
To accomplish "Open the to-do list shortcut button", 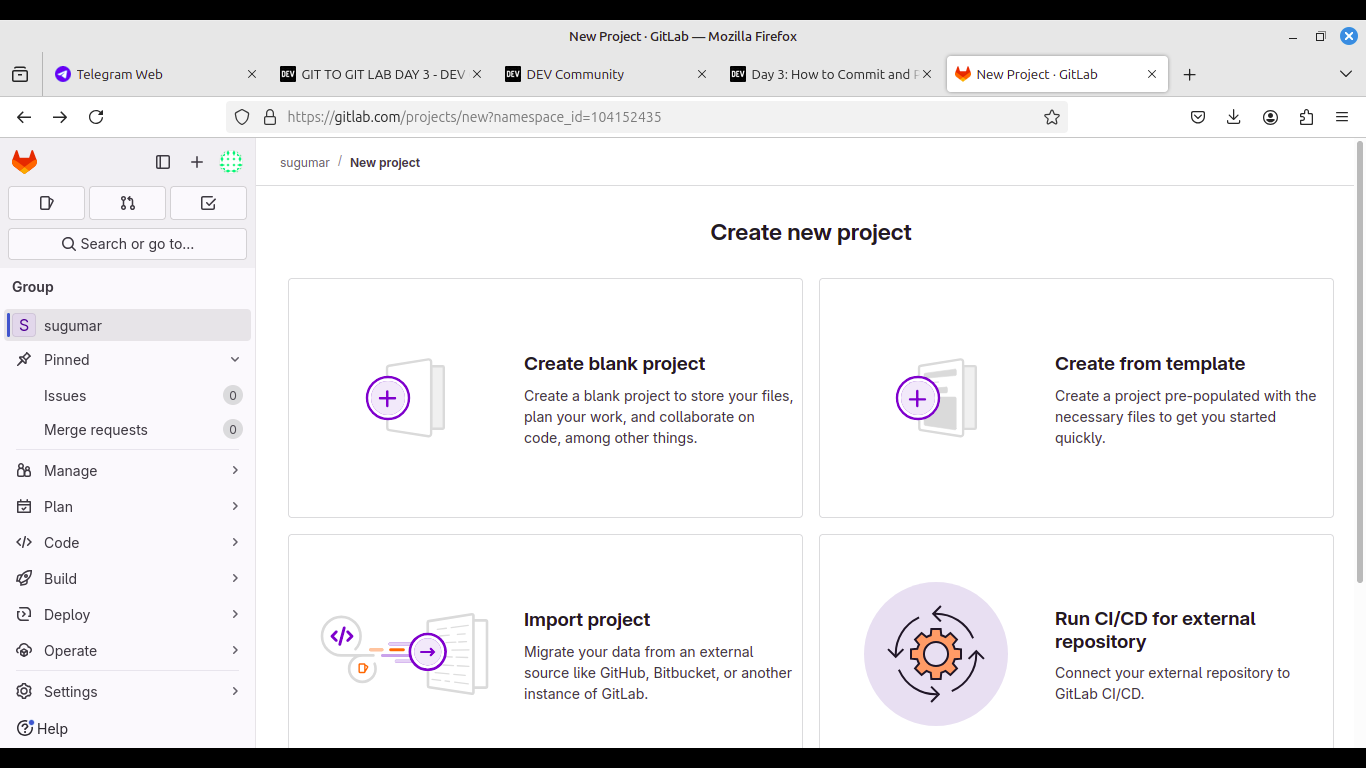I will pos(208,203).
